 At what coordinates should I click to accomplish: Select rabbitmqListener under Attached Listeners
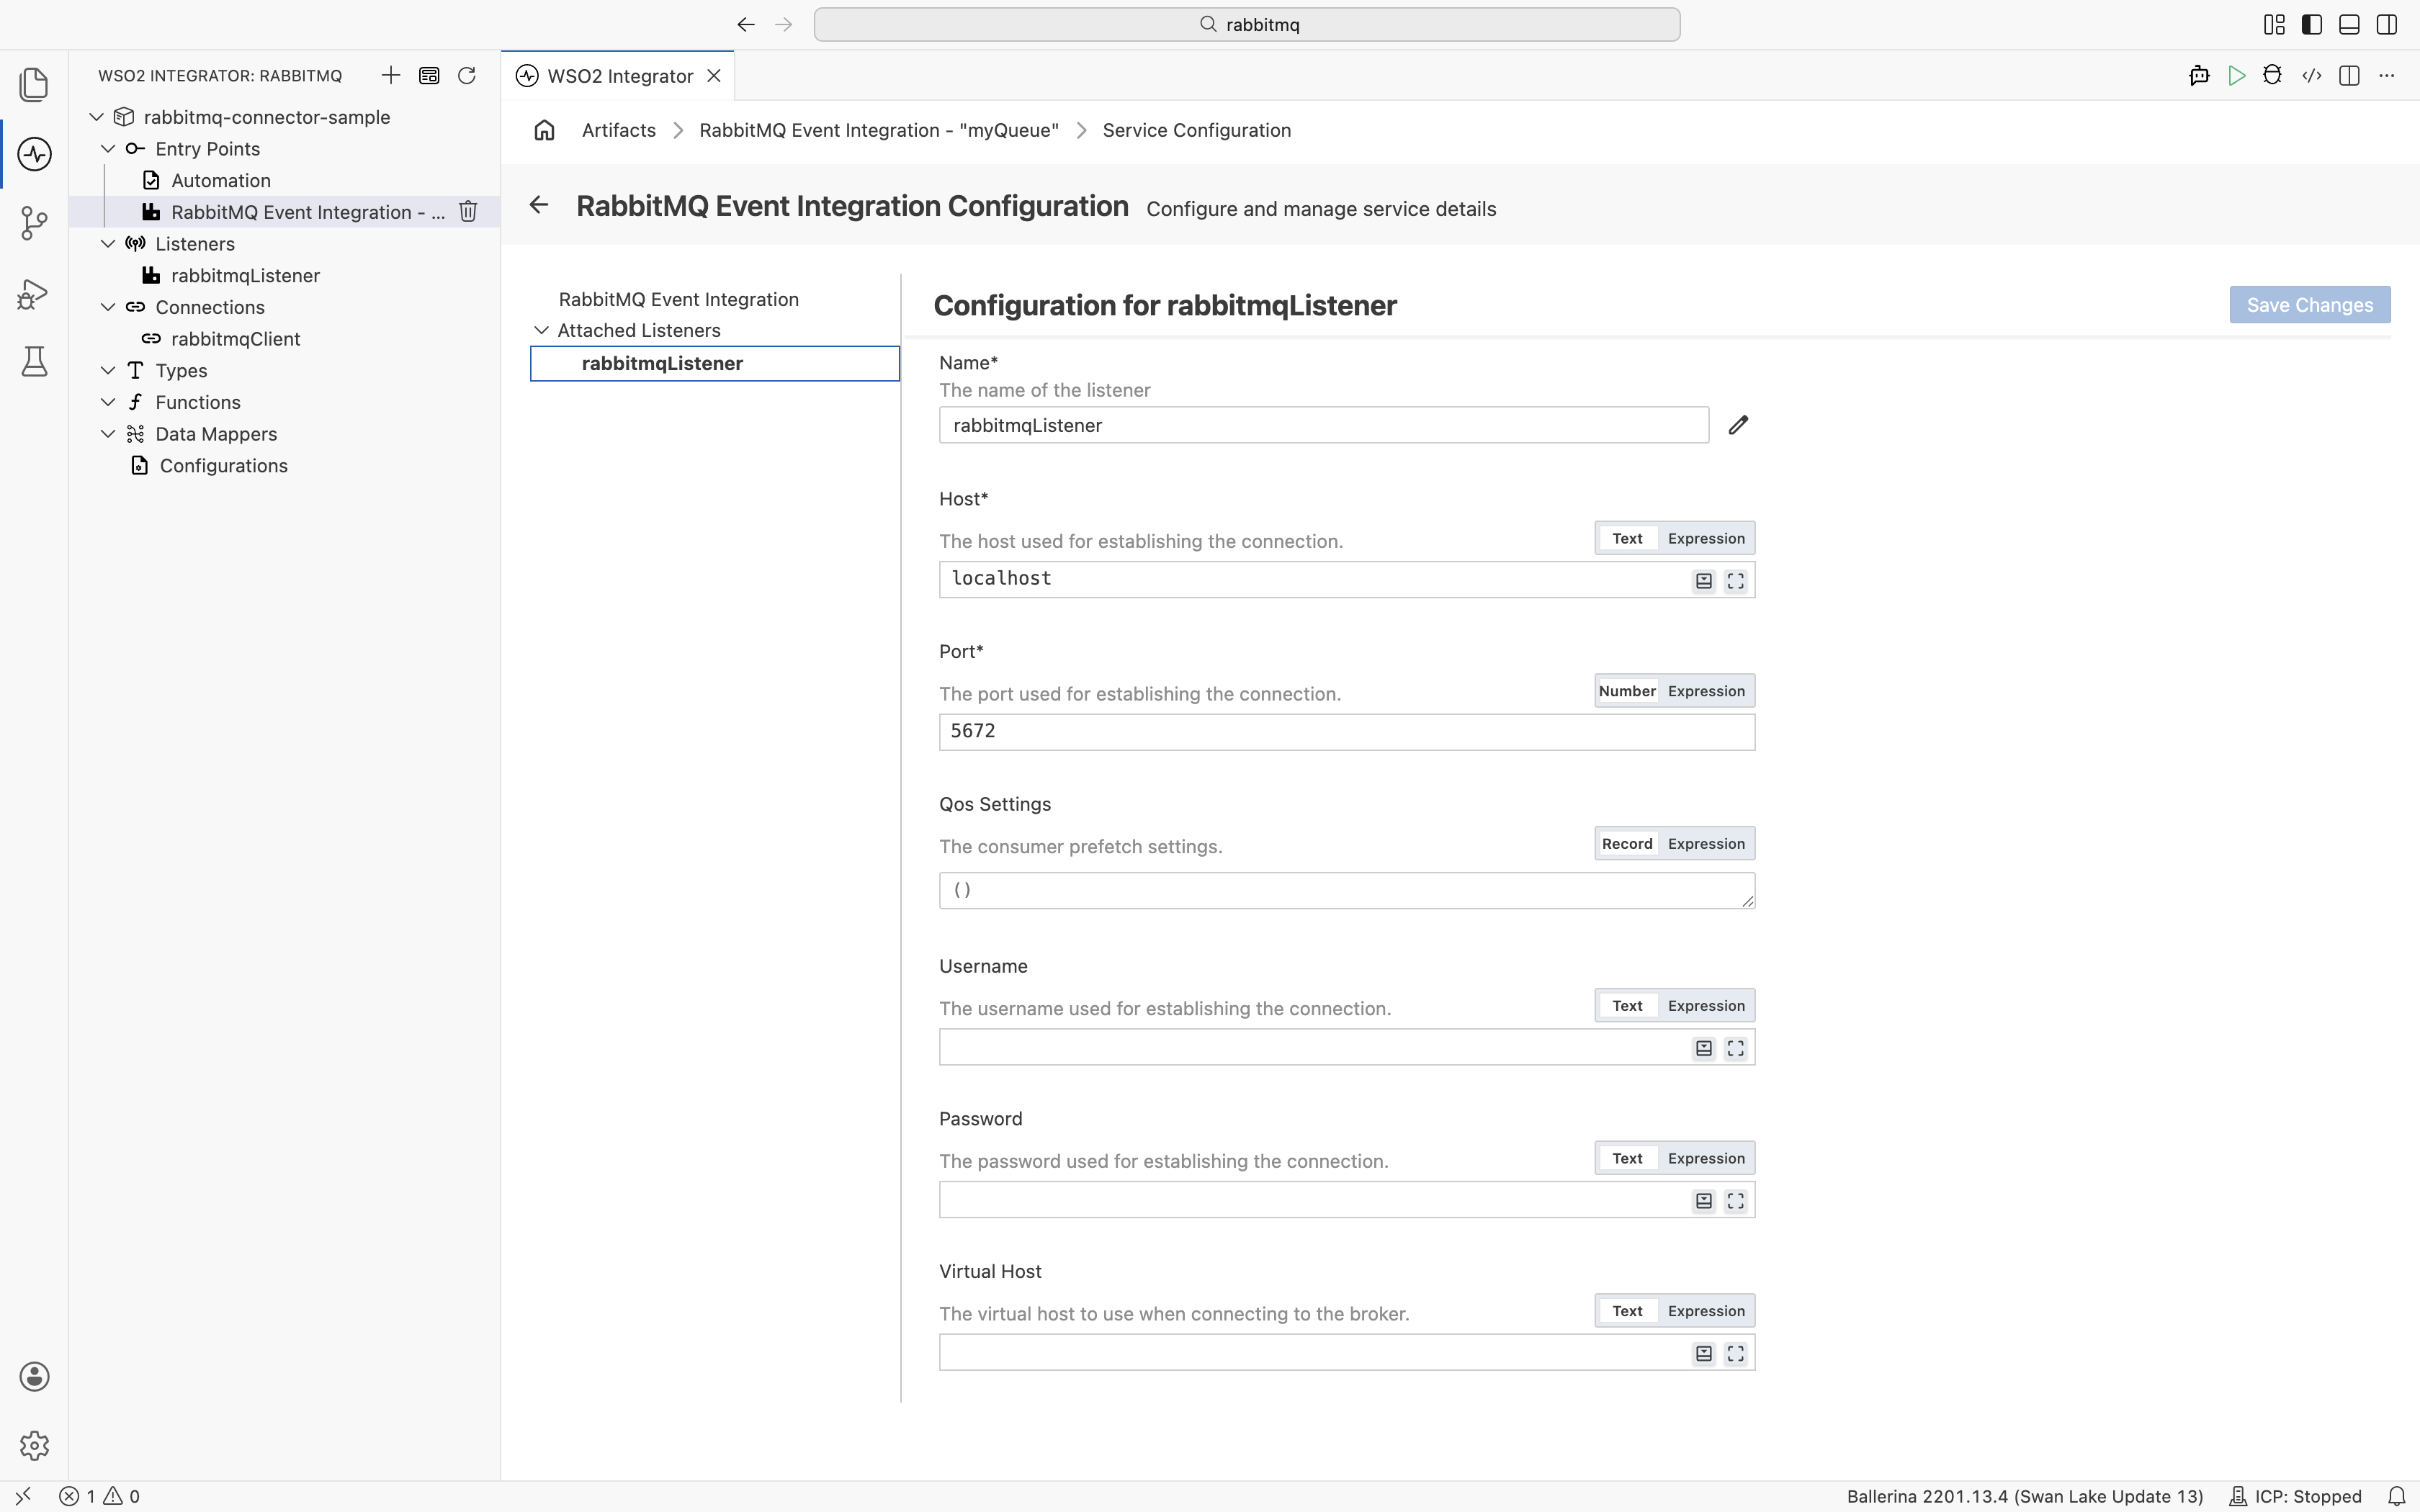coord(714,363)
